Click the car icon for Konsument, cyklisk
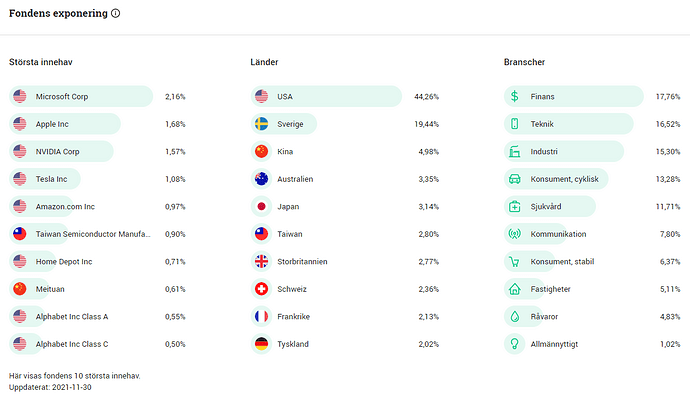This screenshot has width=690, height=400. pyautogui.click(x=514, y=179)
